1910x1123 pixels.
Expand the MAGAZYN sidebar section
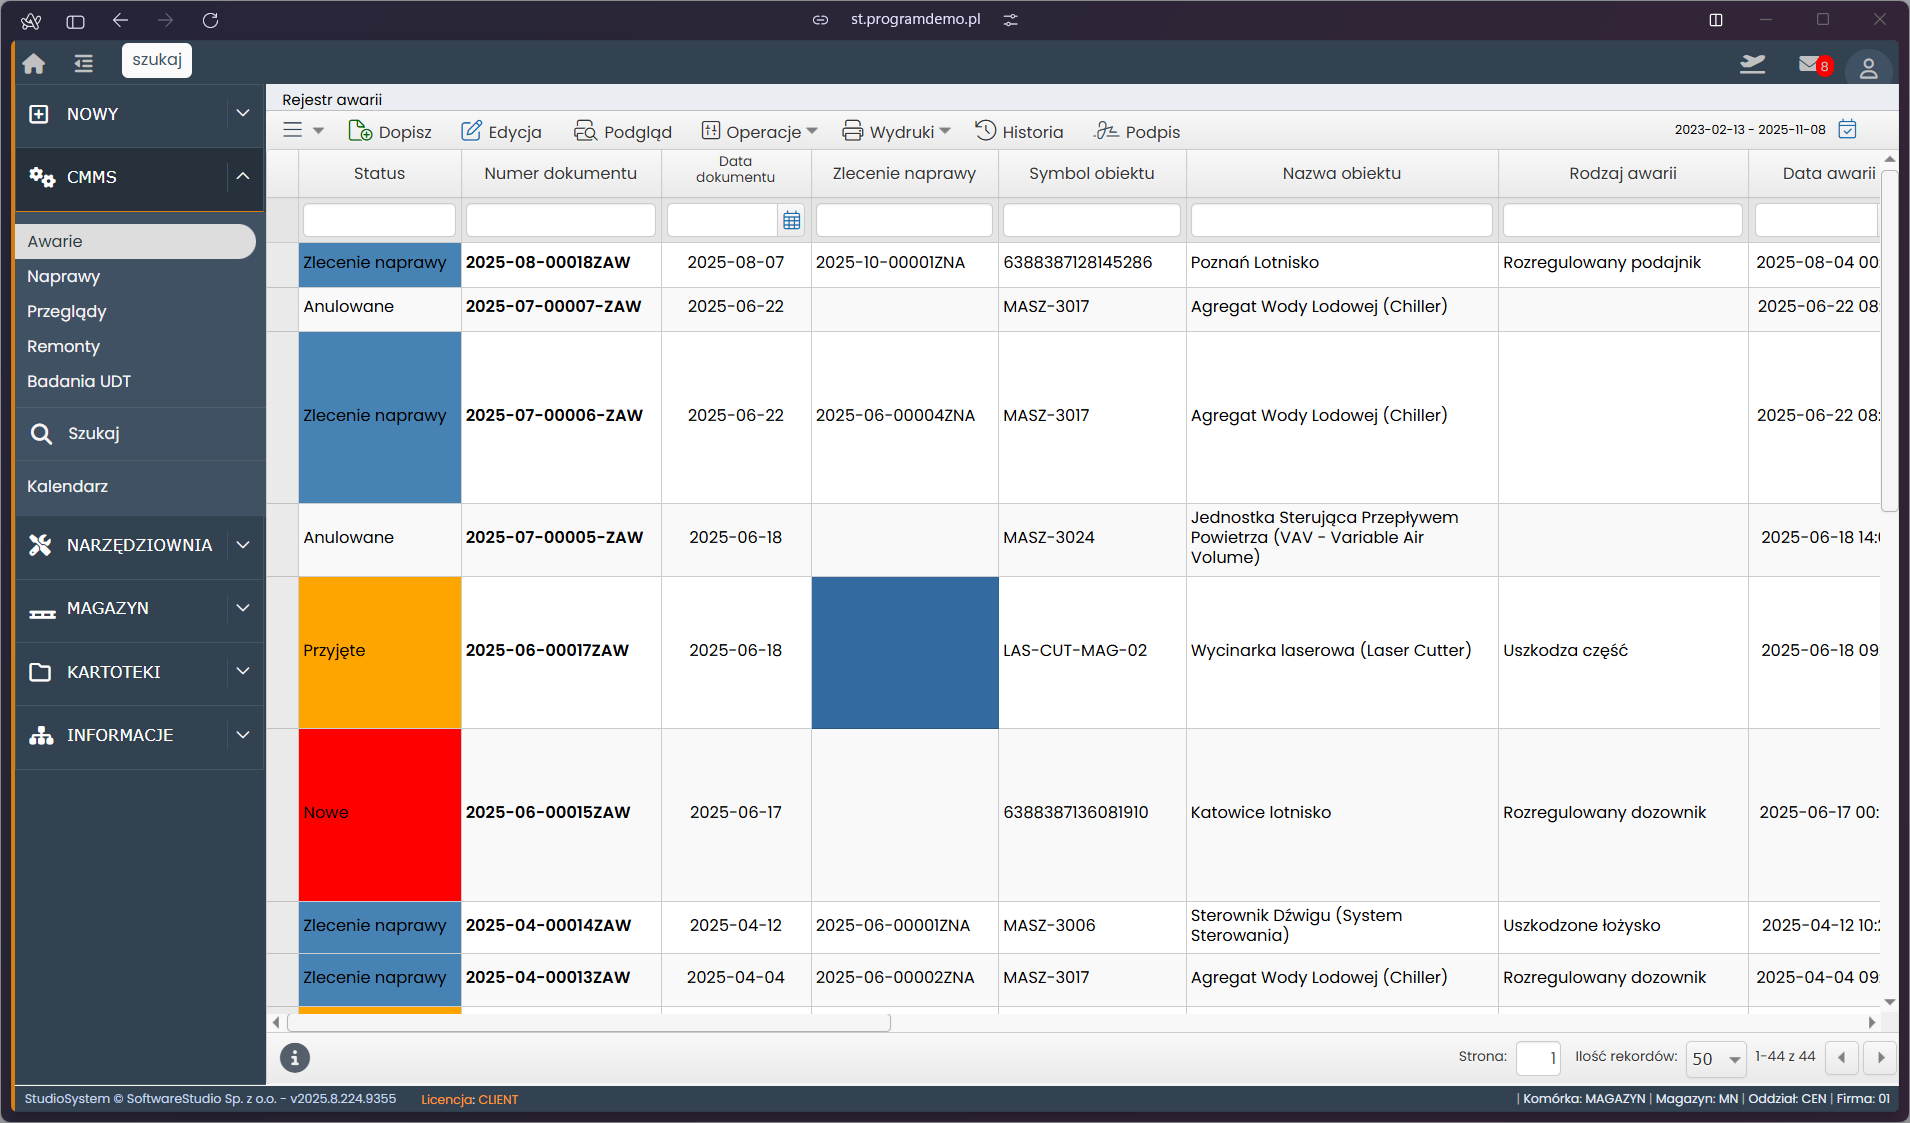243,608
